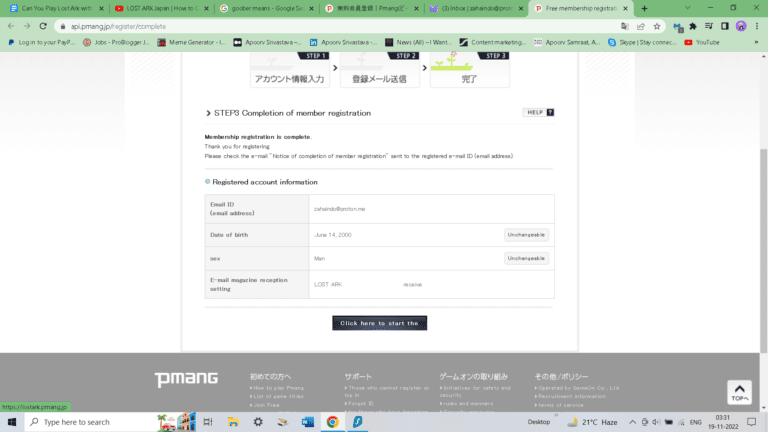This screenshot has height=432, width=768.
Task: Open the Chrome extensions puzzle icon
Action: point(693,26)
